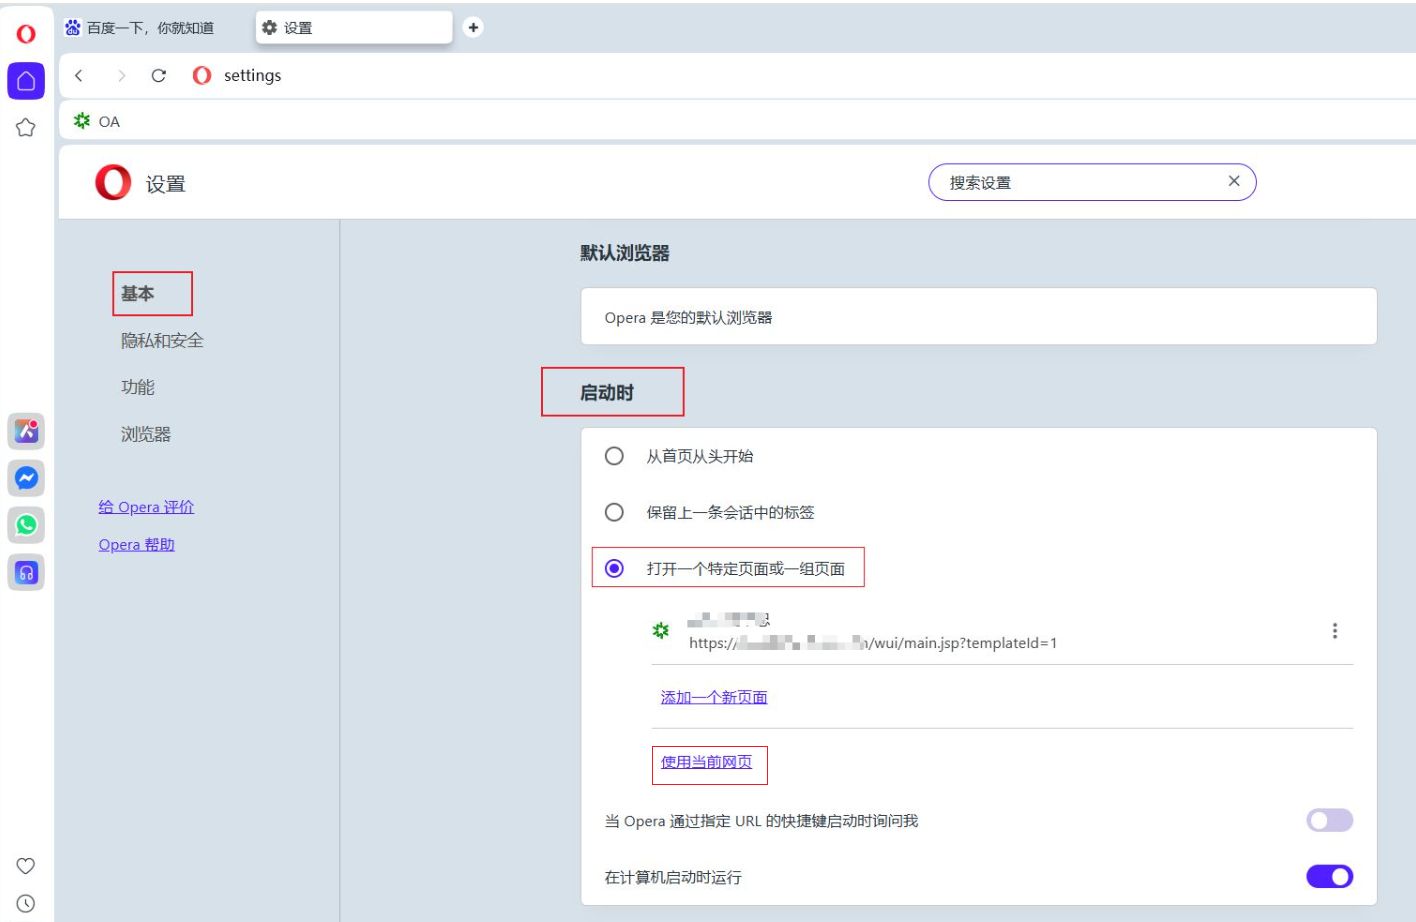Open the 隐私和安全 settings section

(162, 340)
